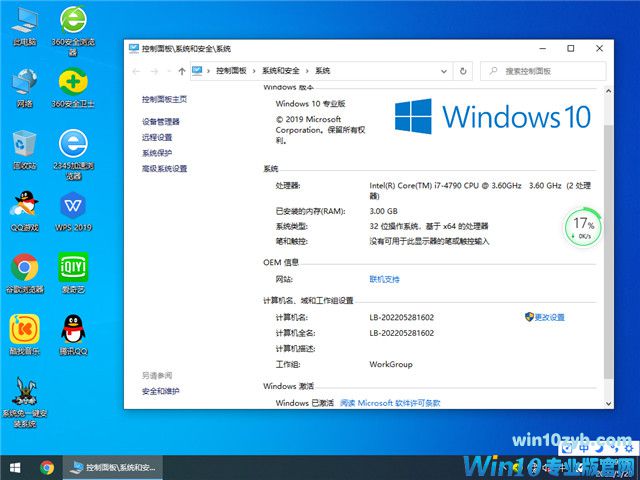The width and height of the screenshot is (640, 480).
Task: Click scrollbar down arrow in System window
Action: pyautogui.click(x=608, y=403)
